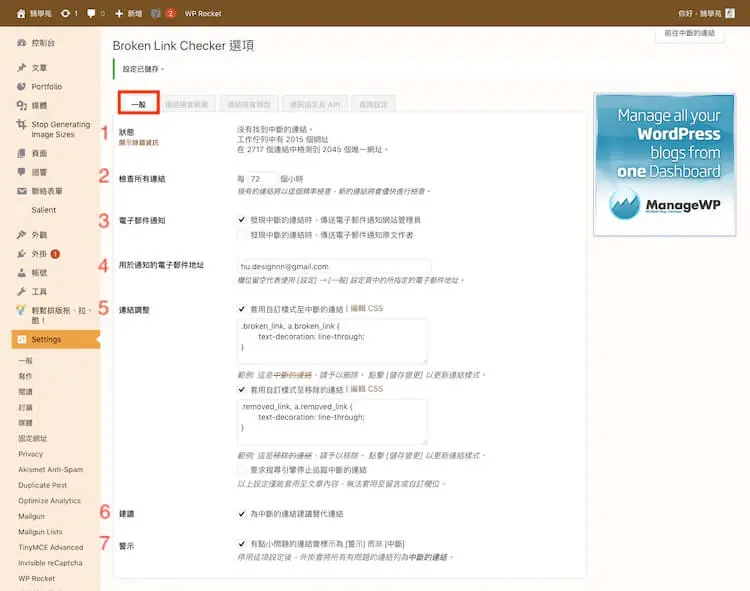Click the hu.designnn@gmail.com email field

(x=334, y=266)
